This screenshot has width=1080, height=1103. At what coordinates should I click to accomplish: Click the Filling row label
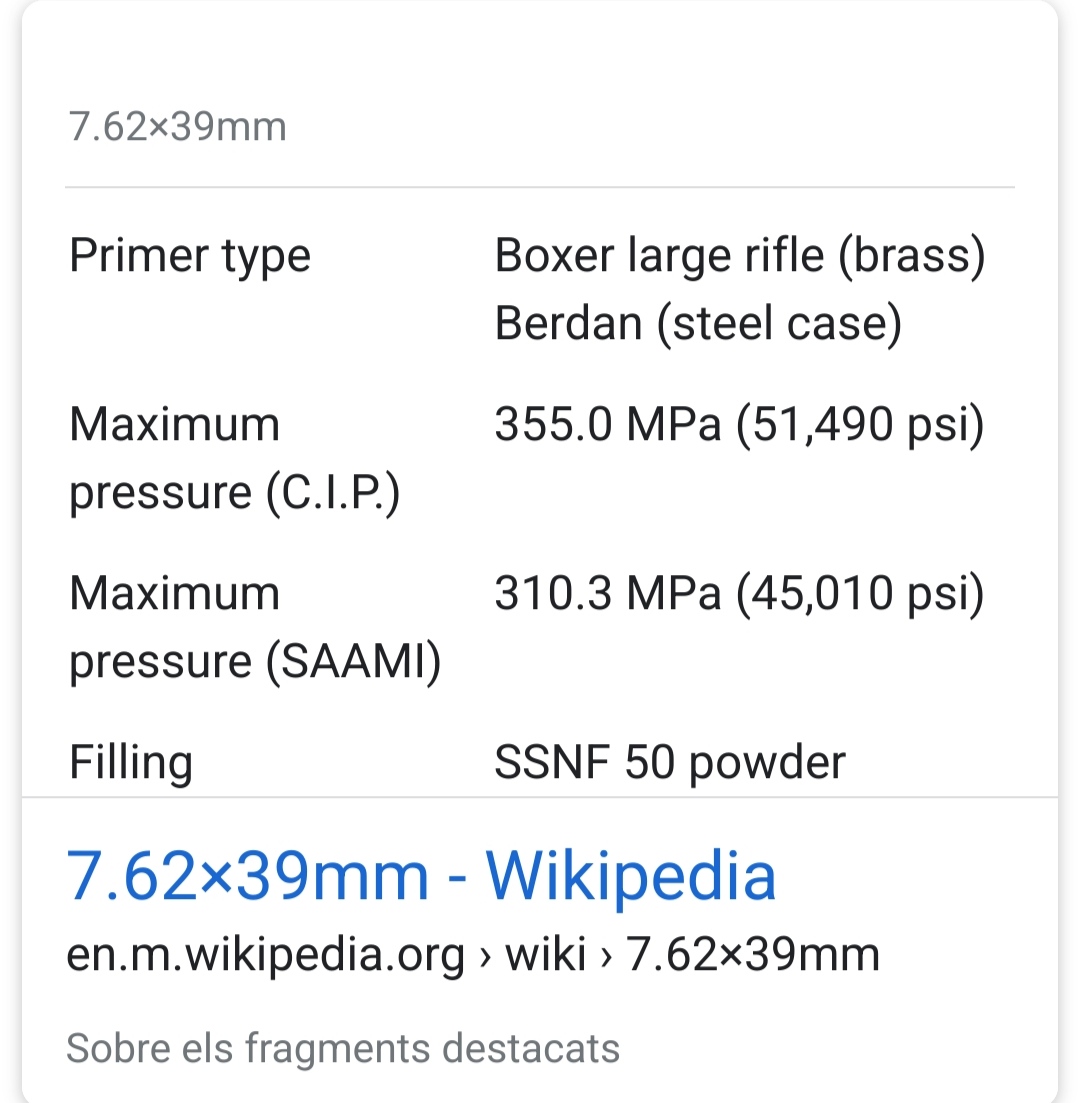[x=131, y=763]
